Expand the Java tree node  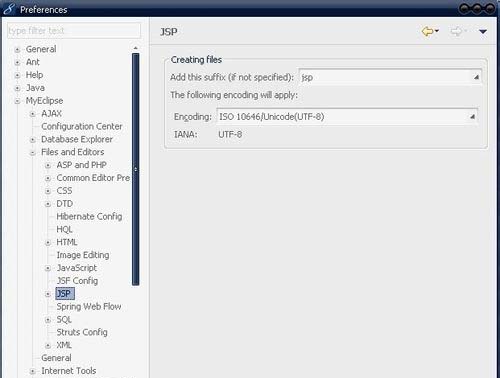[17, 88]
